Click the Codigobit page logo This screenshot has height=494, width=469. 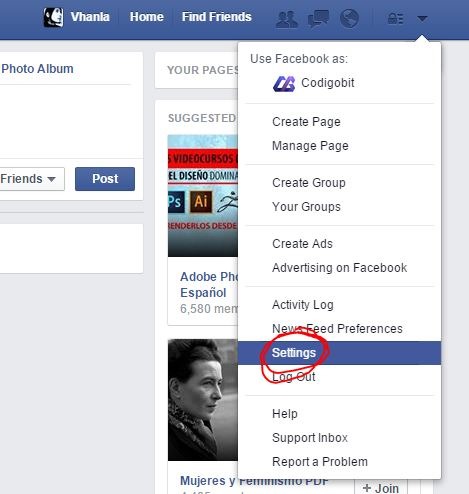click(284, 84)
